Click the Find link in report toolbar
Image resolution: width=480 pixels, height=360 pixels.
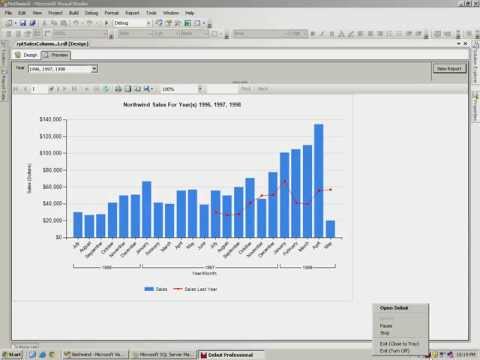(246, 89)
